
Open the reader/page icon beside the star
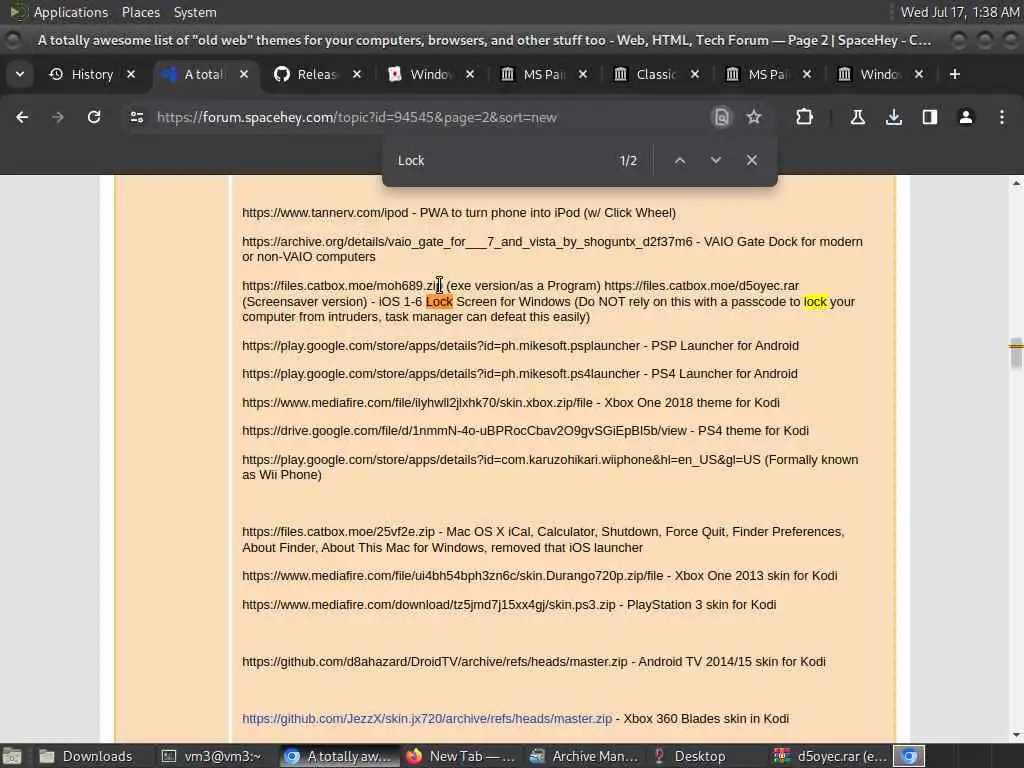[722, 117]
